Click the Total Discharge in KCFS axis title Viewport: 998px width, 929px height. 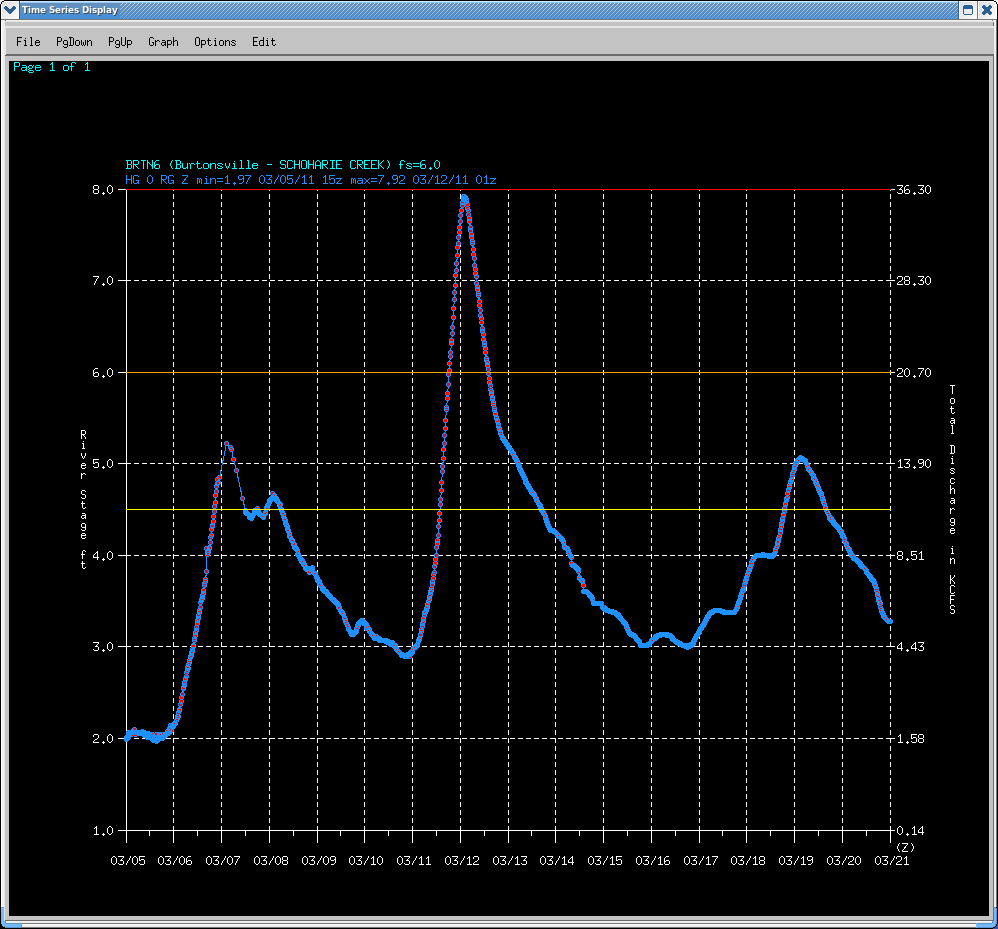(953, 499)
